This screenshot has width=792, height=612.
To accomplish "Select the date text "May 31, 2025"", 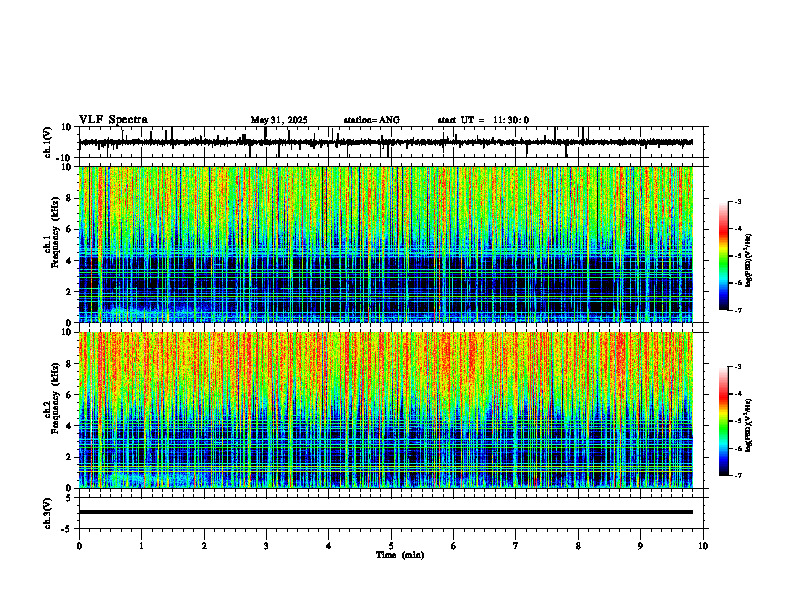I will (279, 120).
